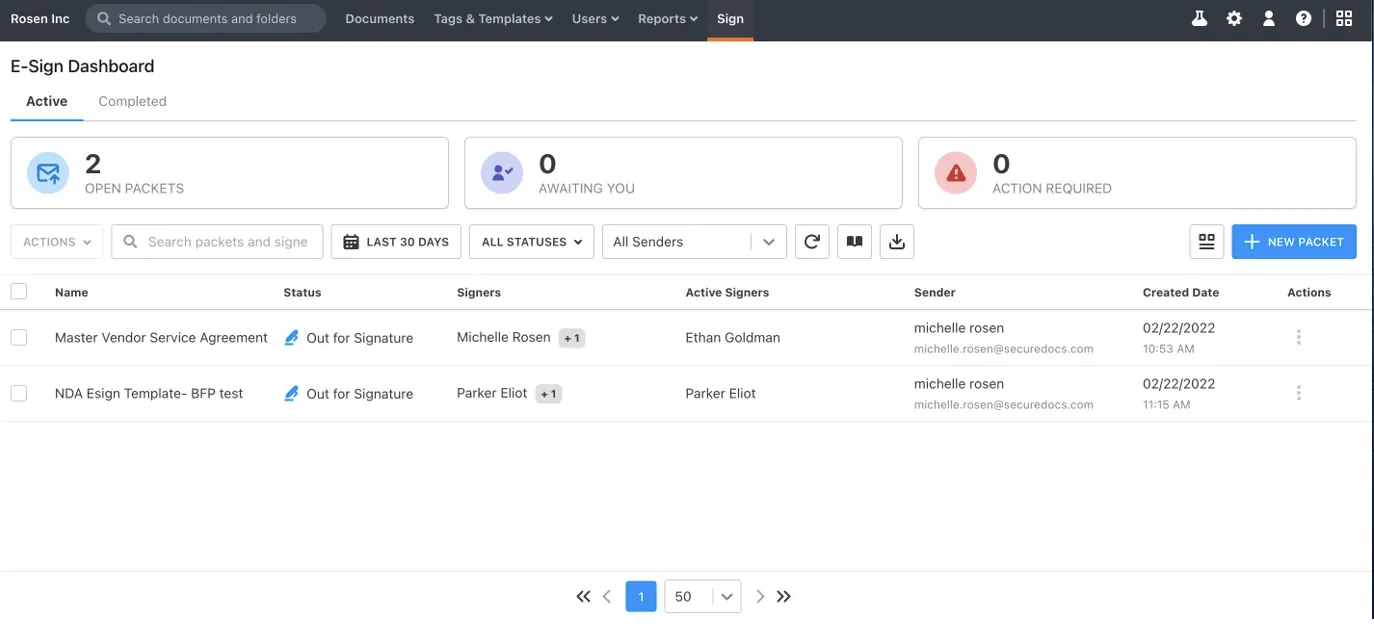Click the +1 badge next to Michelle Rosen
Image resolution: width=1374 pixels, height=640 pixels.
coord(572,338)
